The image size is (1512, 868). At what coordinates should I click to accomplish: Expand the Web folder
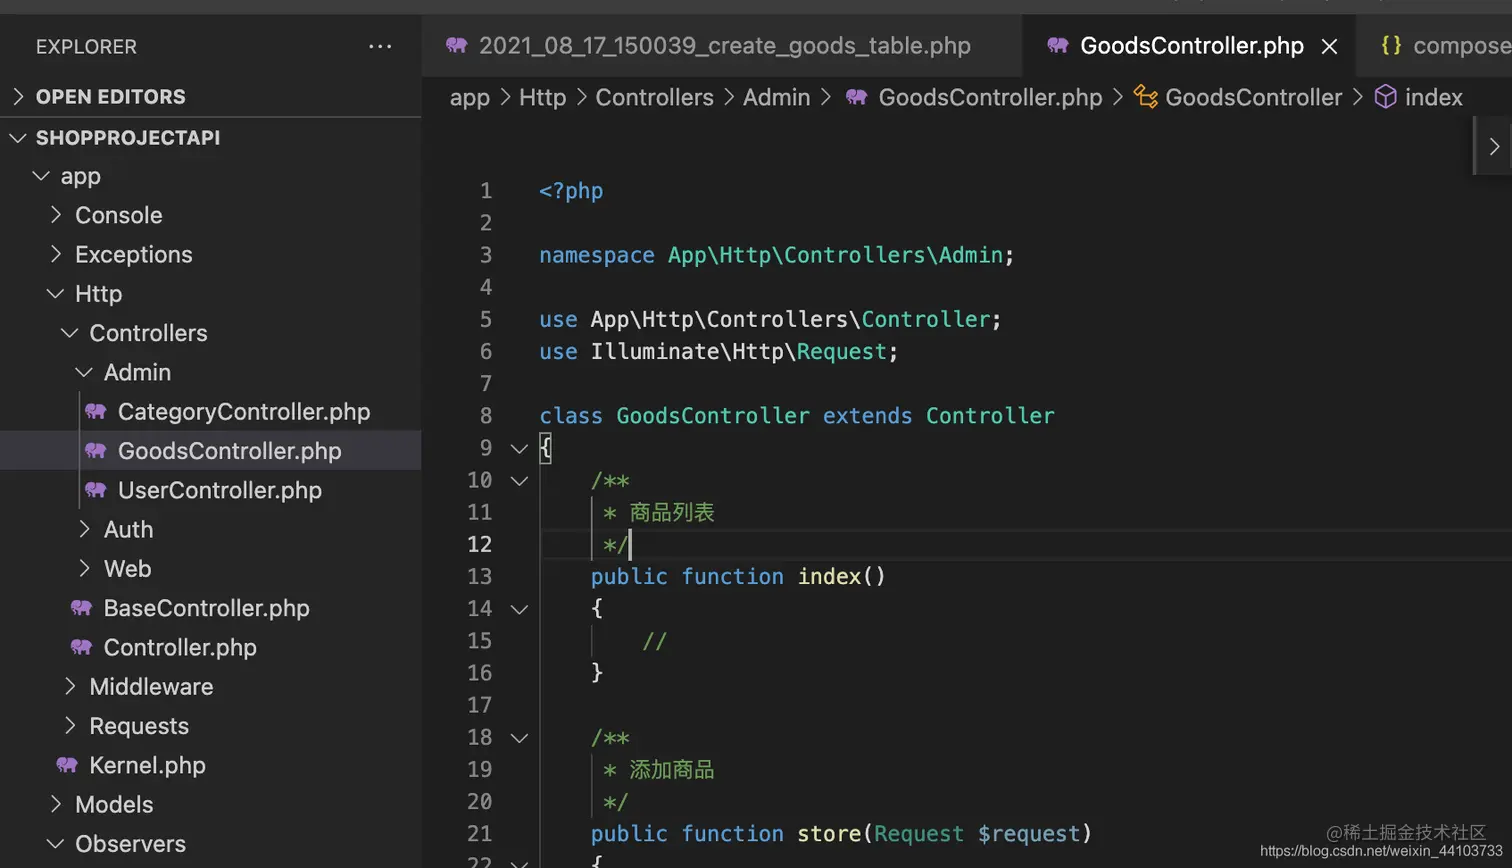point(85,568)
